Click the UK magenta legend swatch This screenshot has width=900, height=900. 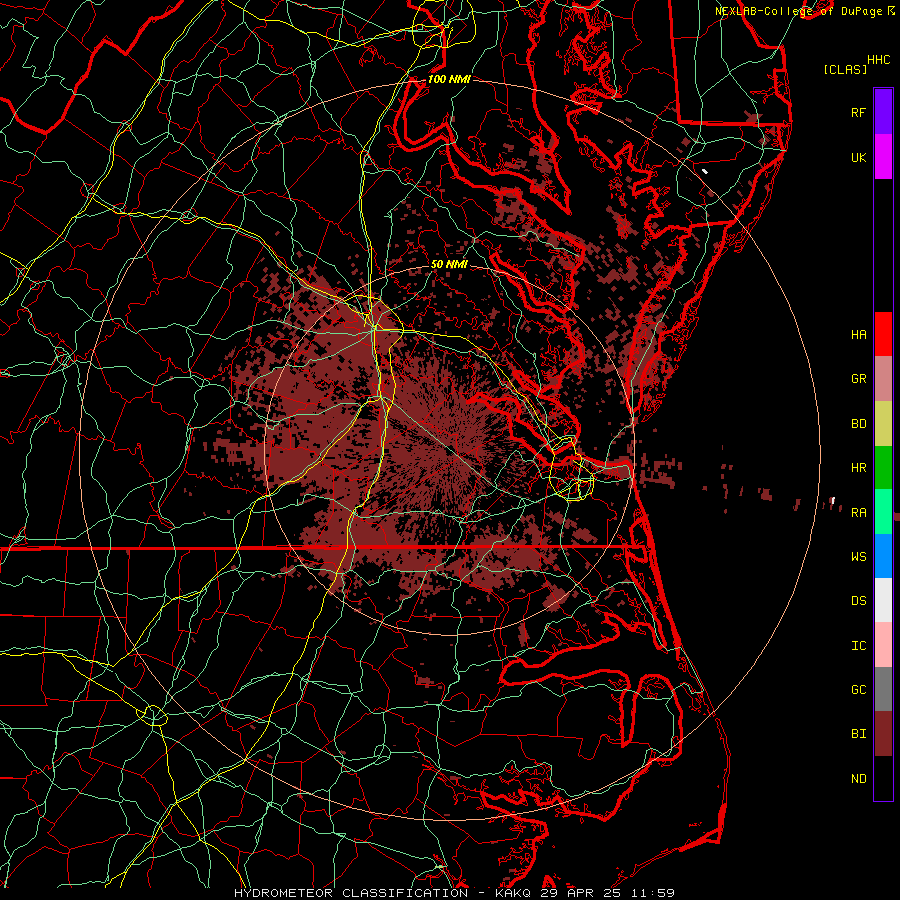click(x=883, y=157)
